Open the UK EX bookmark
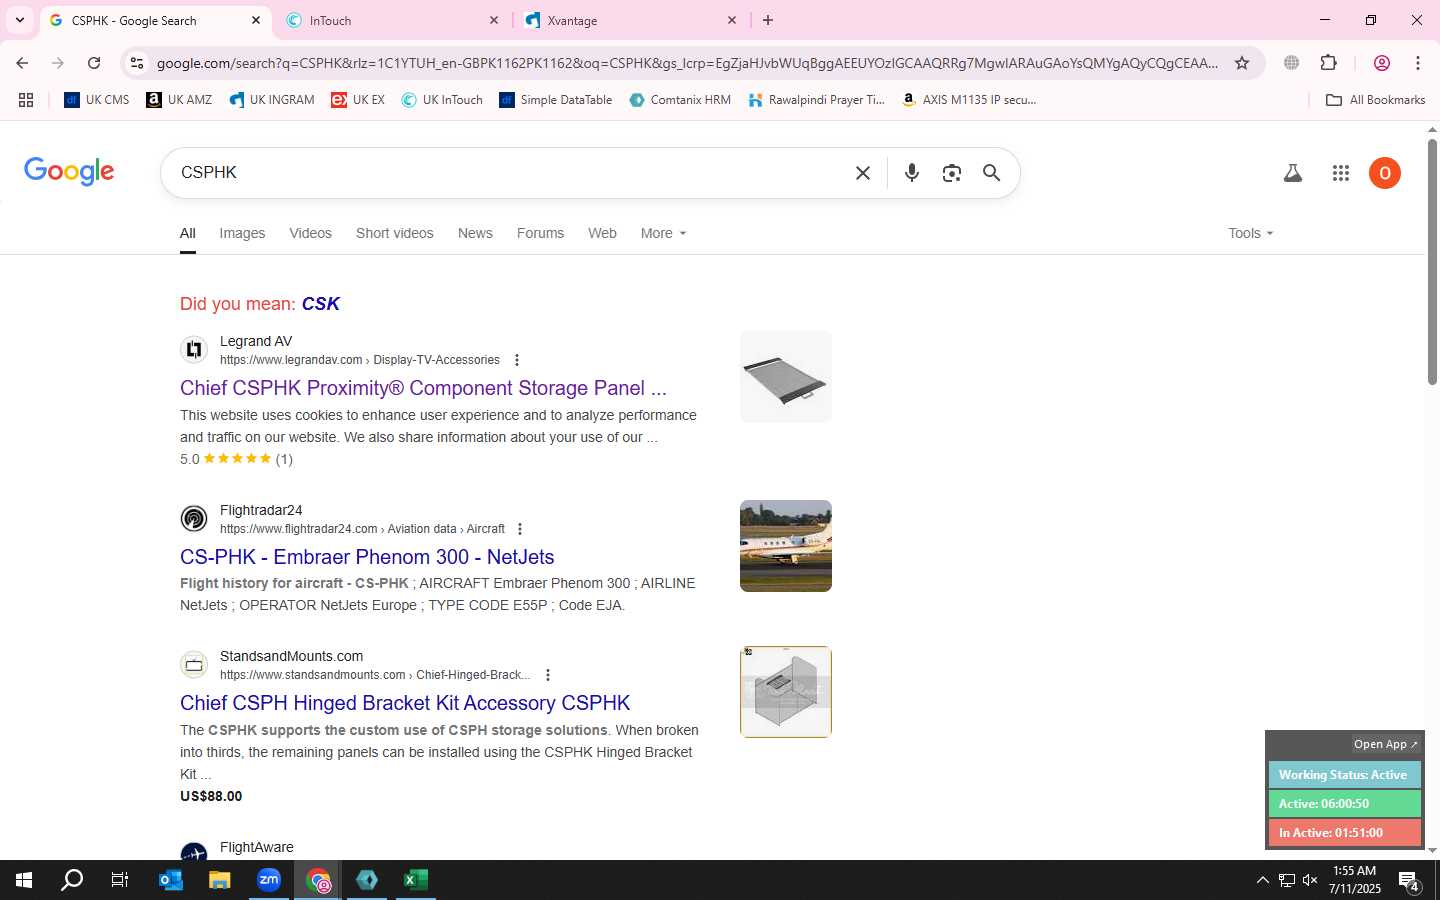This screenshot has height=900, width=1440. click(358, 100)
